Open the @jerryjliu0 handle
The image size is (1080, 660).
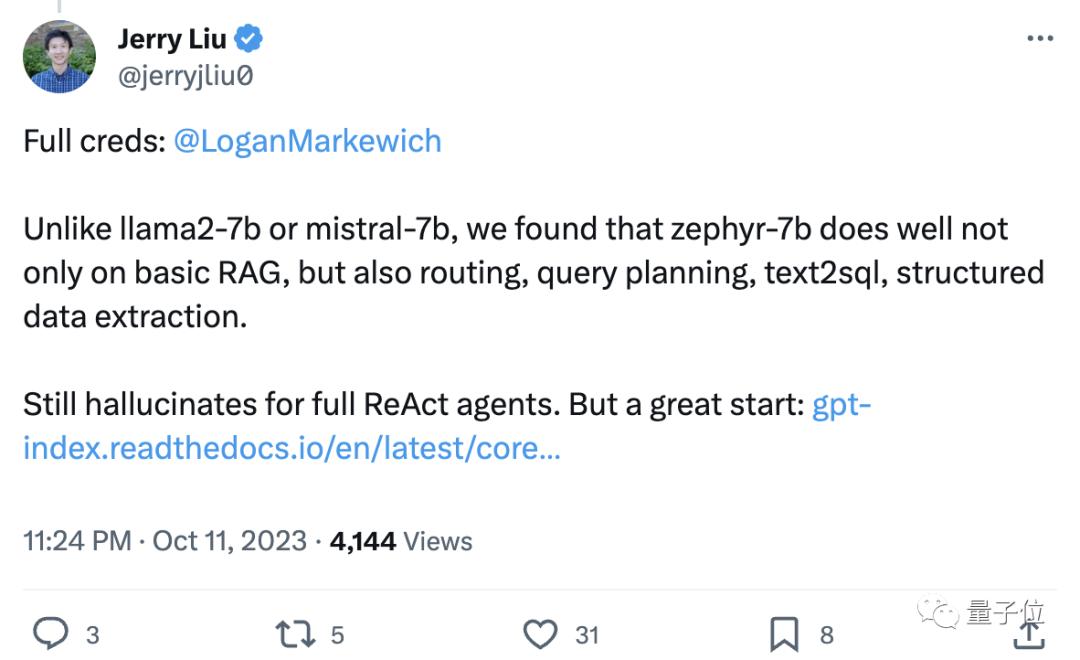click(185, 76)
